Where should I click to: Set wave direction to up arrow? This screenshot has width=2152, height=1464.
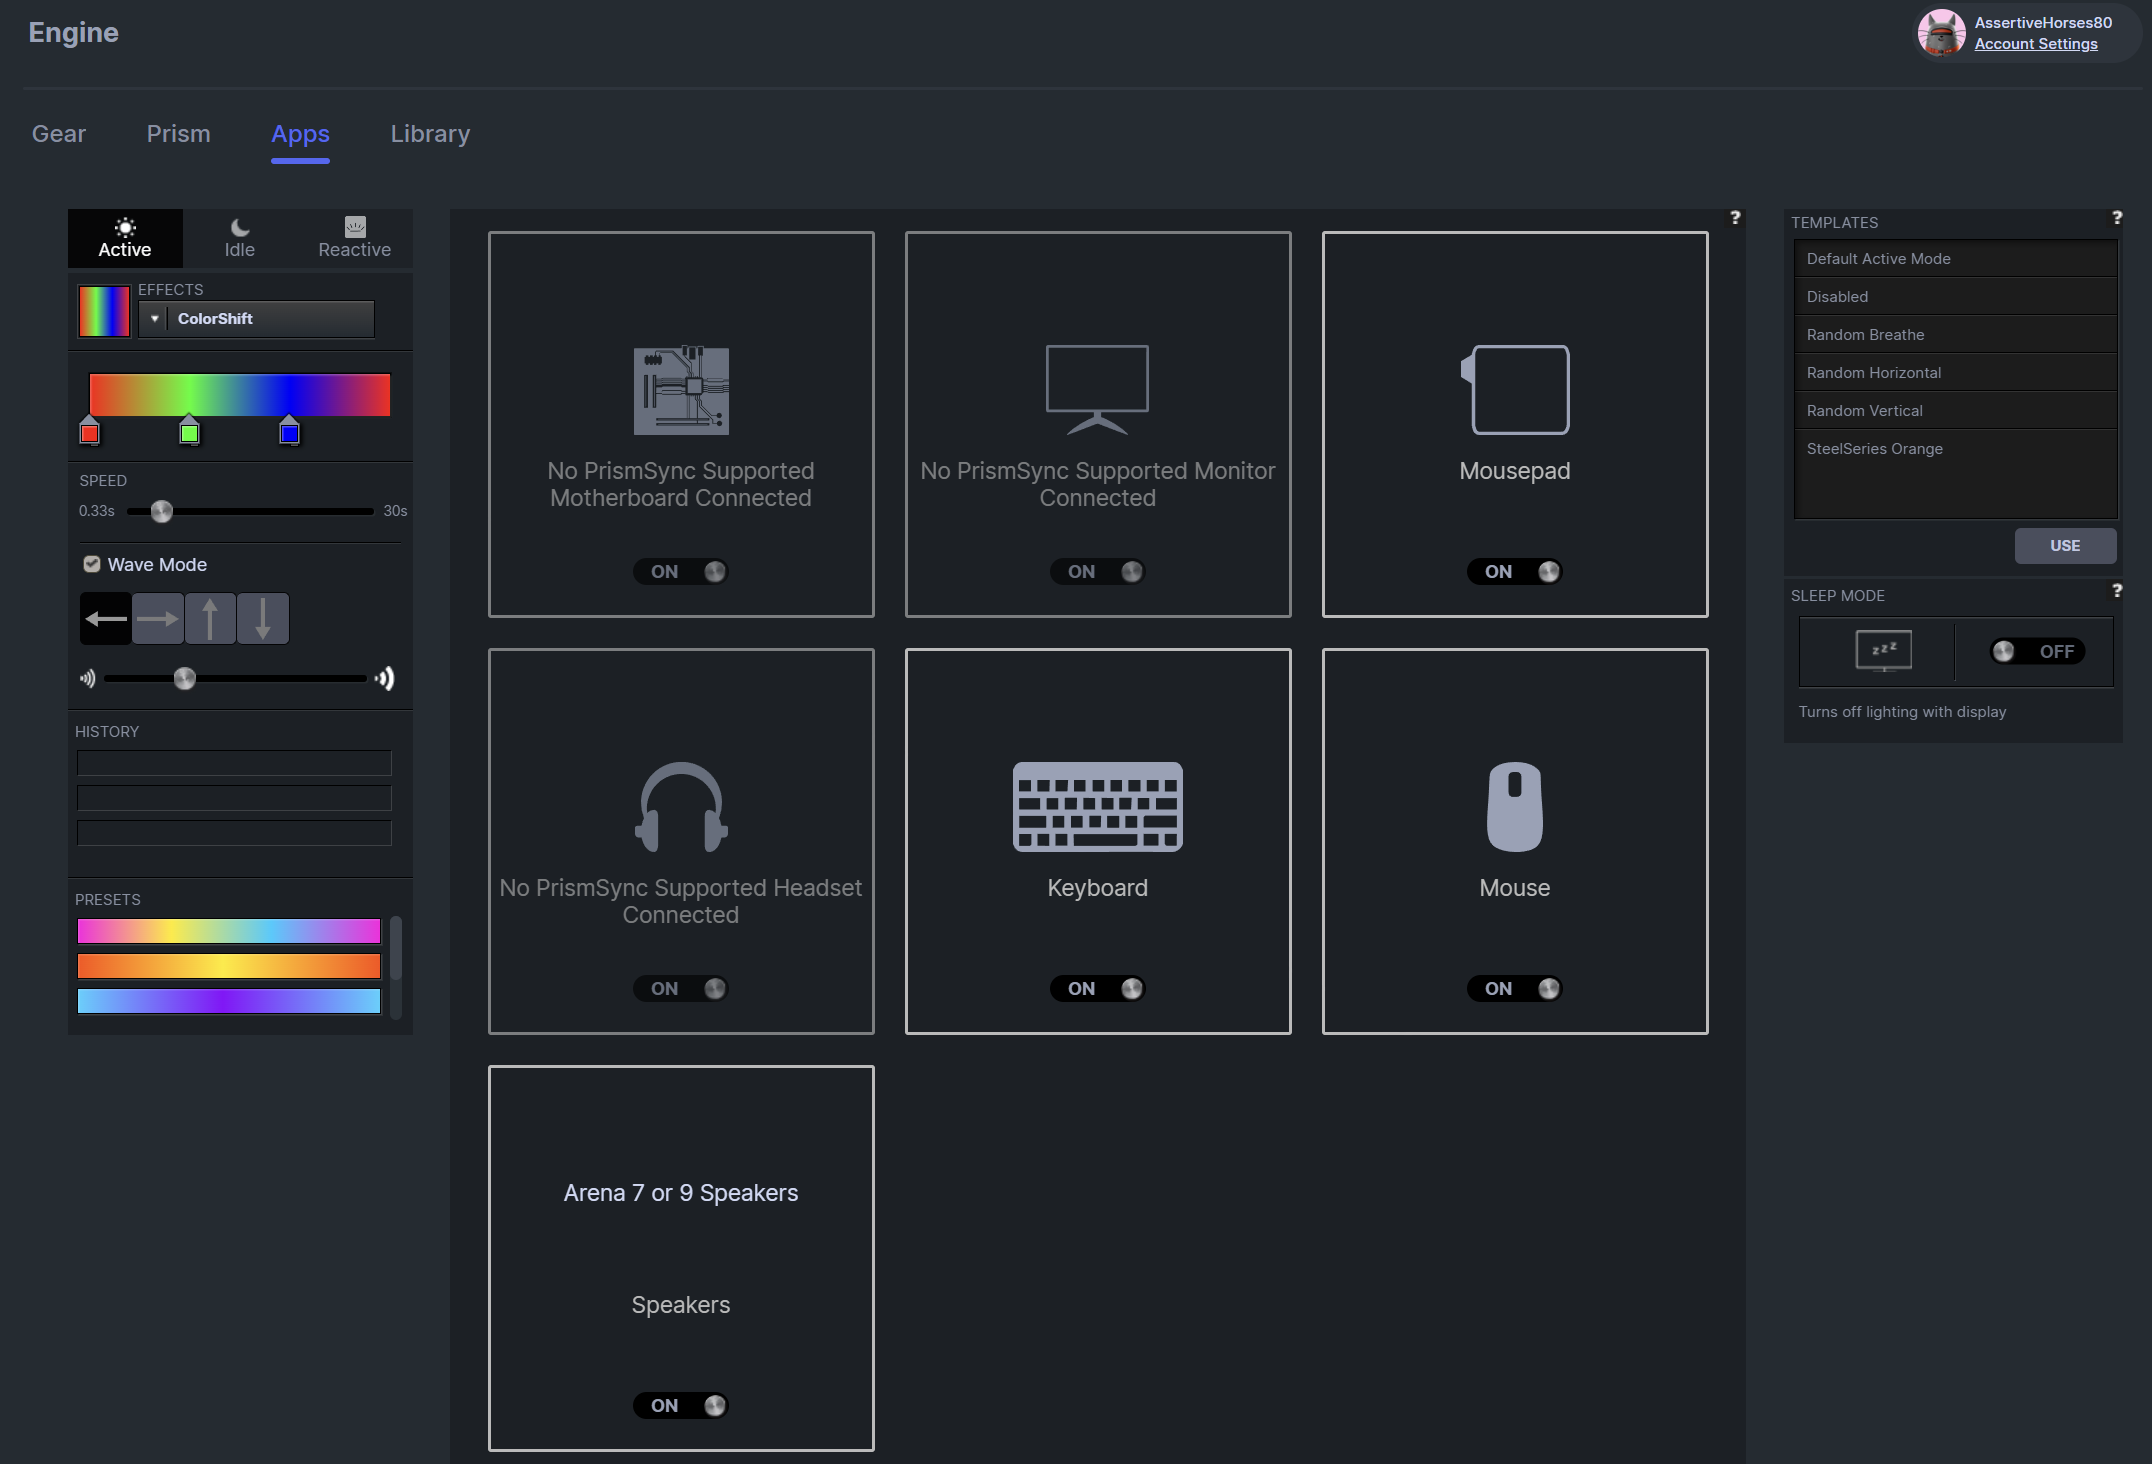[210, 619]
